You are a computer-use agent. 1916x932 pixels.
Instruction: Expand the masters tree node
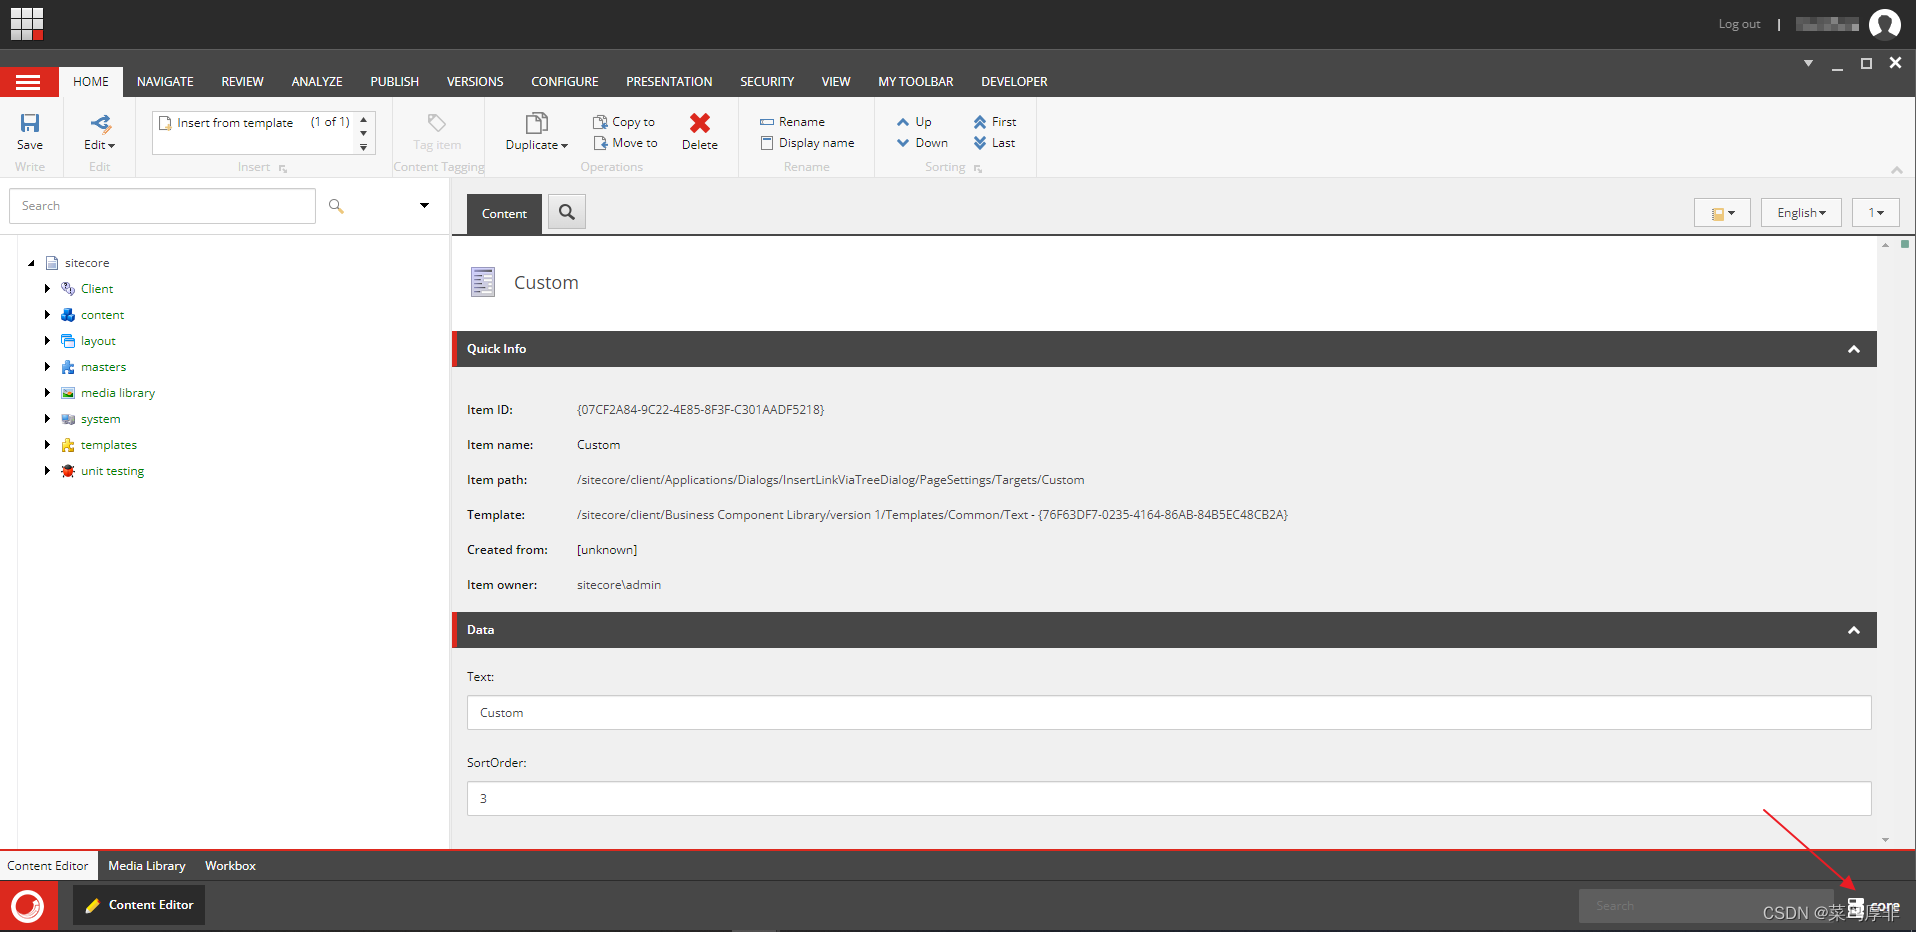(47, 367)
